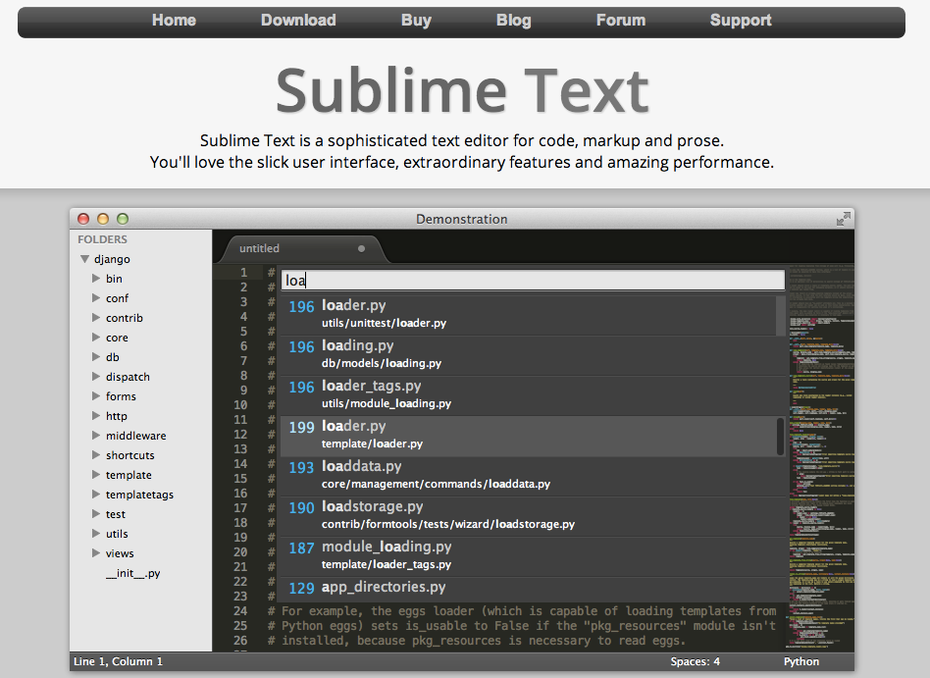Choose the loaddata.py result

click(x=532, y=477)
